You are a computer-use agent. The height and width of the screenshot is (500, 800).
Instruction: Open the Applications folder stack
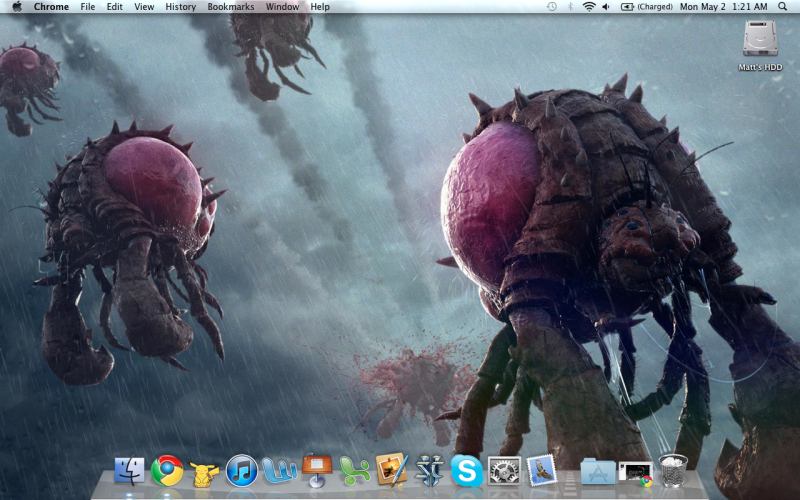coord(598,471)
